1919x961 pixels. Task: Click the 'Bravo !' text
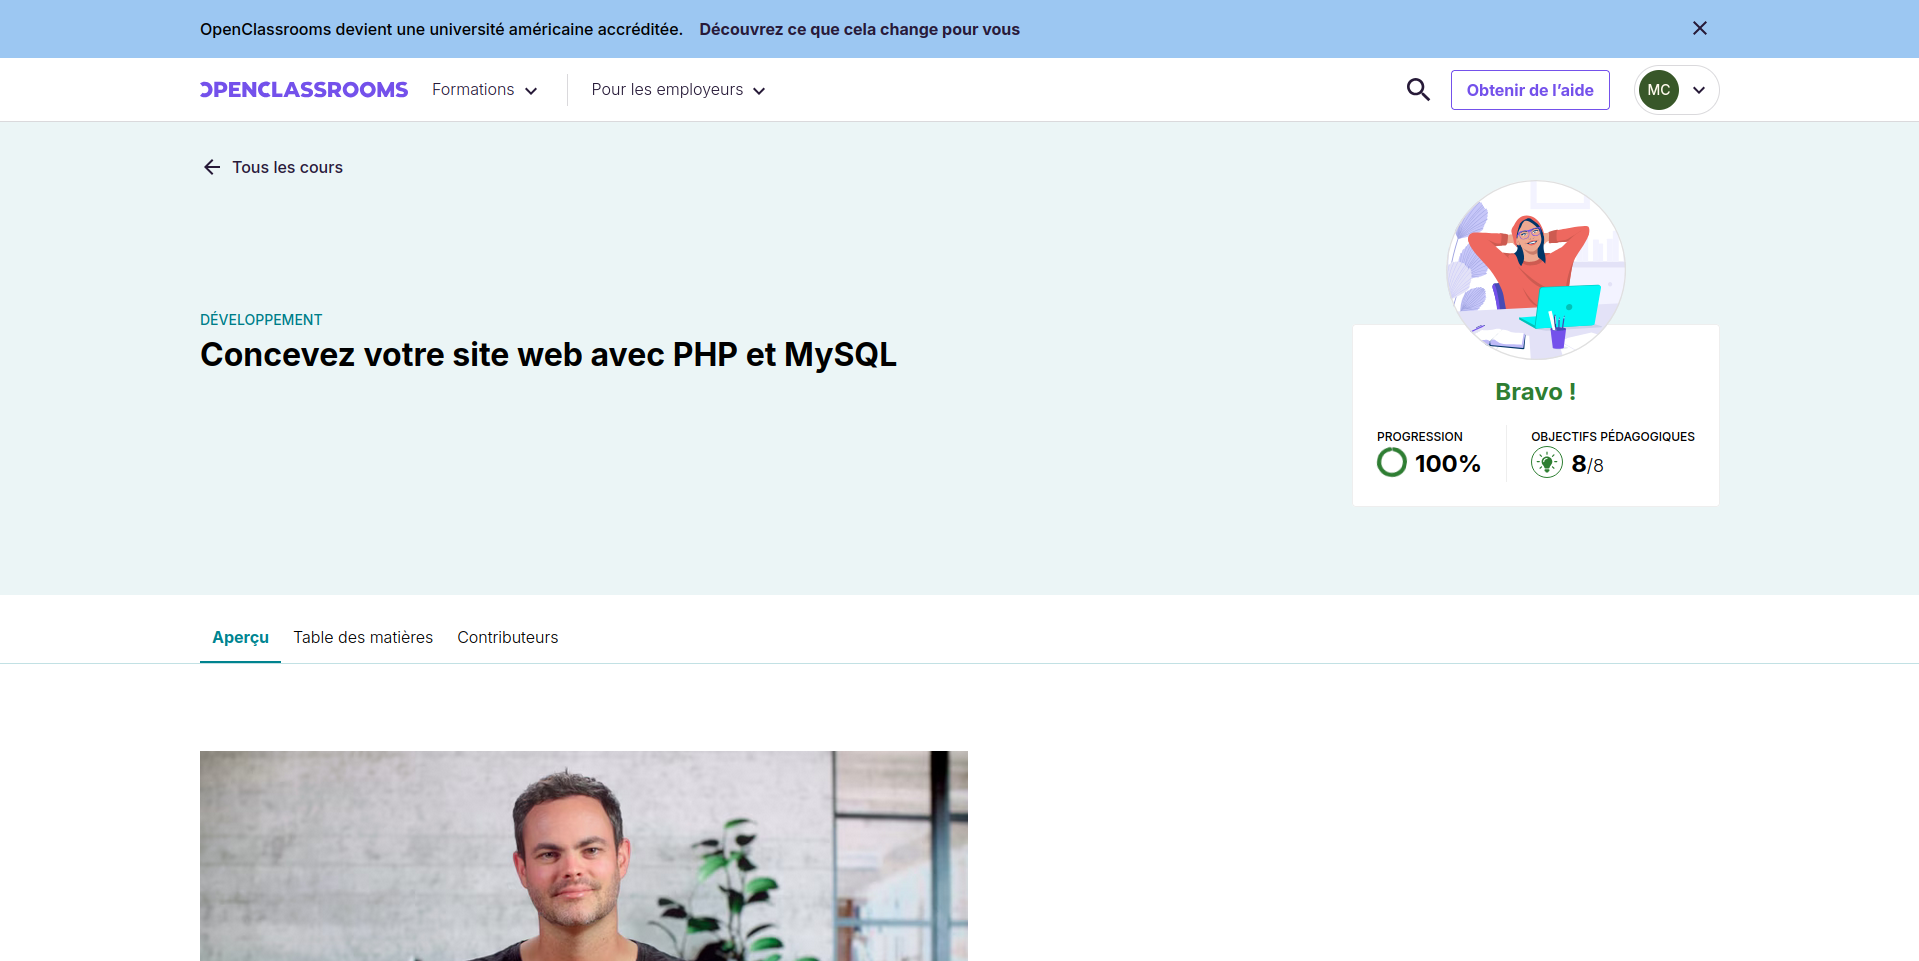click(x=1536, y=392)
